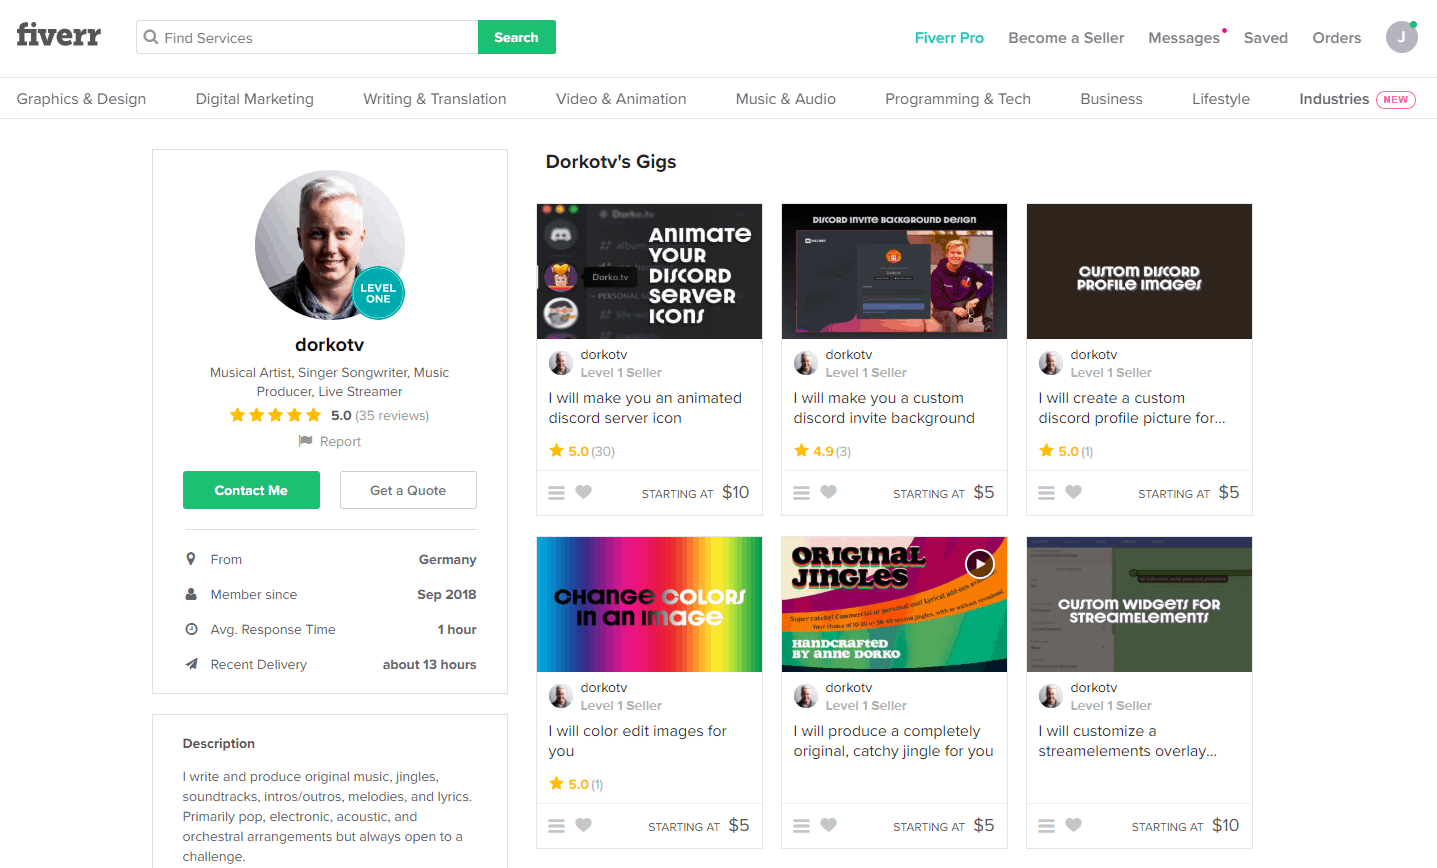
Task: Click seller avatar on animated server icon gig
Action: point(561,363)
